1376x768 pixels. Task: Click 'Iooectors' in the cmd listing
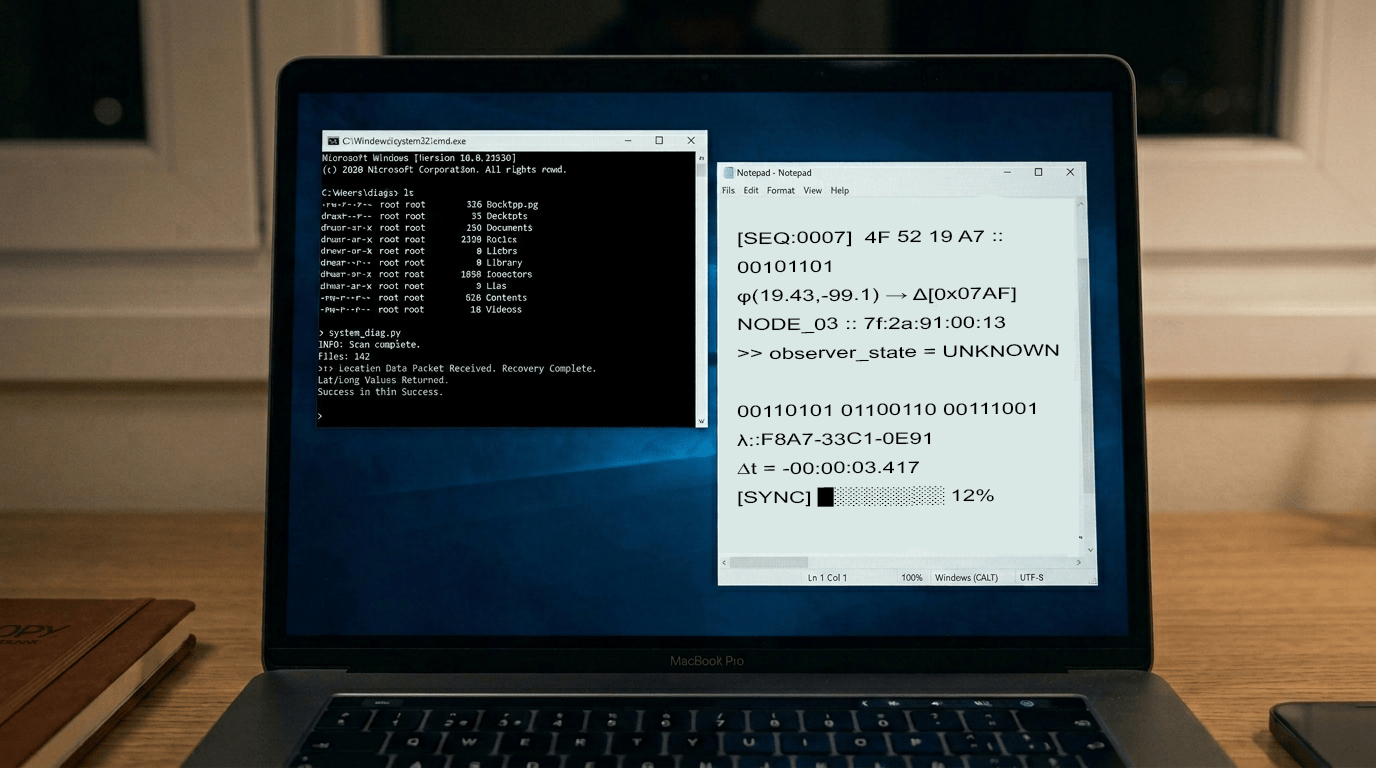(509, 275)
